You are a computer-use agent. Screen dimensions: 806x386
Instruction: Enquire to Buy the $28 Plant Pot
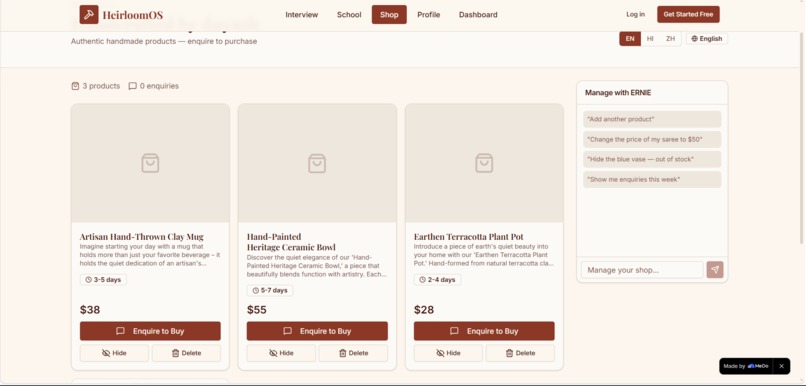484,331
